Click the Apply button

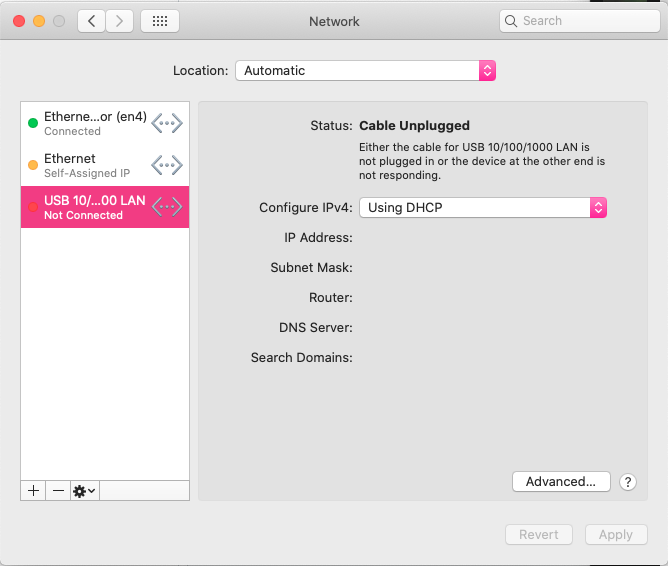[x=616, y=534]
